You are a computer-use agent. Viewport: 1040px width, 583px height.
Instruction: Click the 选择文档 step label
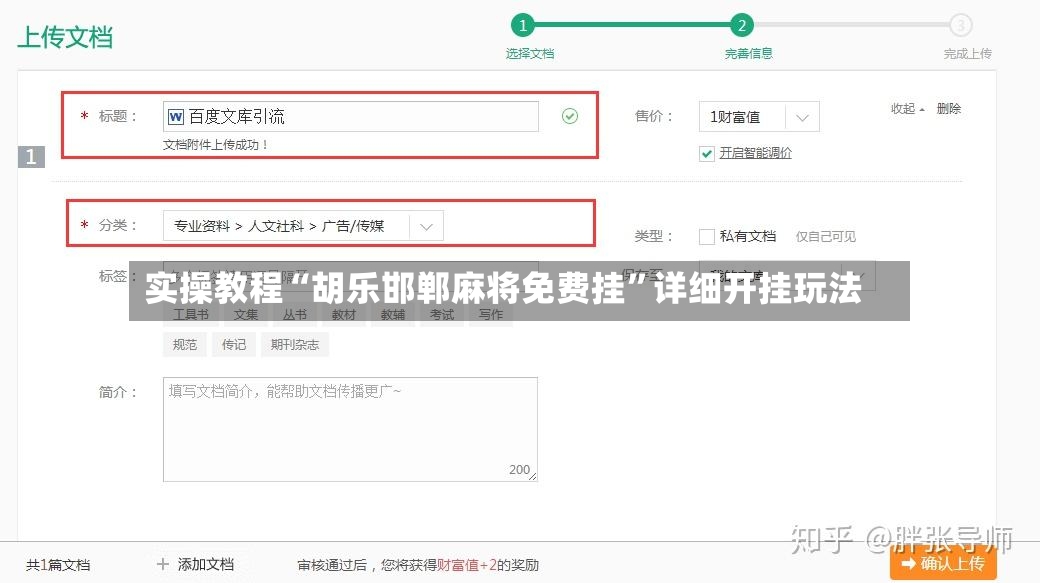tap(529, 54)
